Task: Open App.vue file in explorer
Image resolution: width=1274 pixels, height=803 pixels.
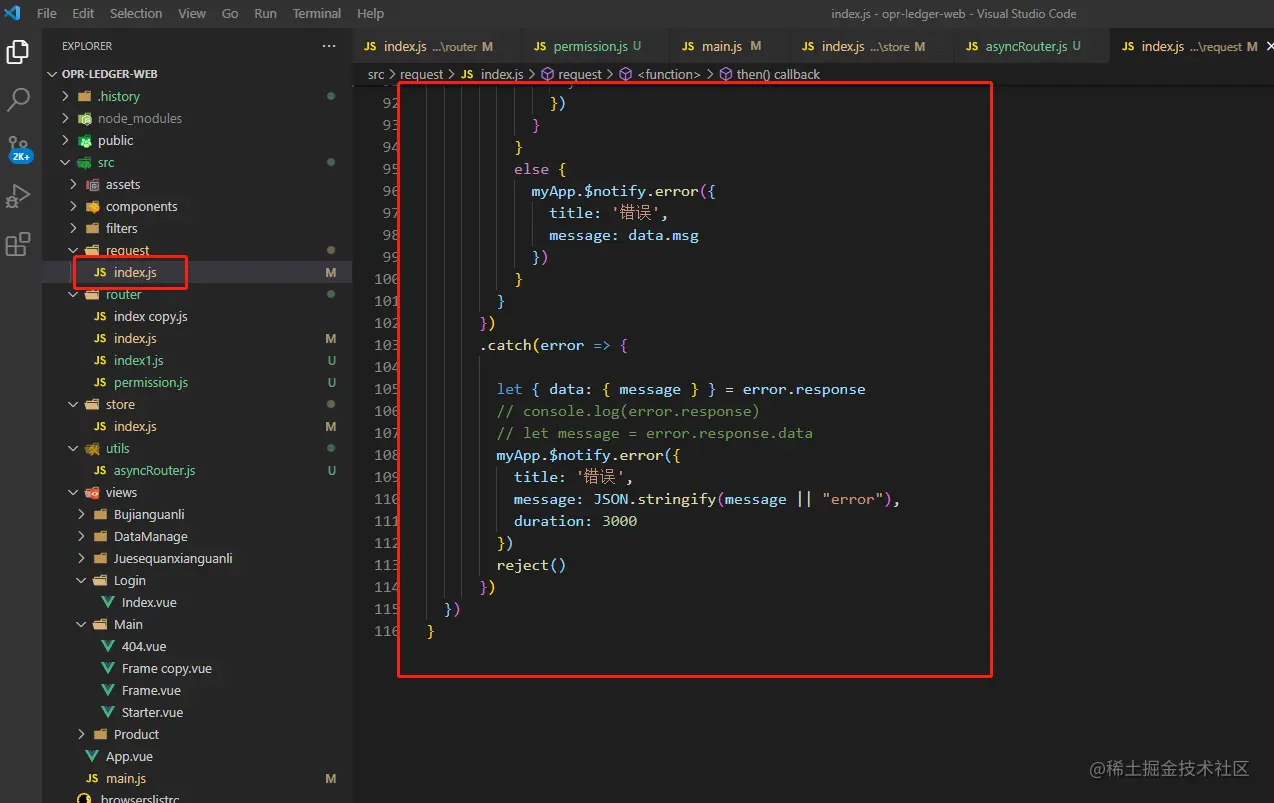Action: pyautogui.click(x=129, y=756)
